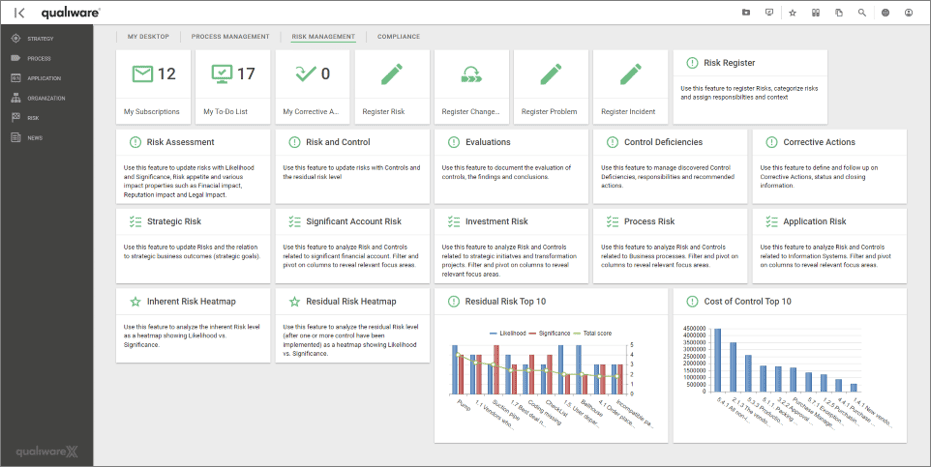Click tallest bar in Cost of Control chart

click(x=717, y=360)
